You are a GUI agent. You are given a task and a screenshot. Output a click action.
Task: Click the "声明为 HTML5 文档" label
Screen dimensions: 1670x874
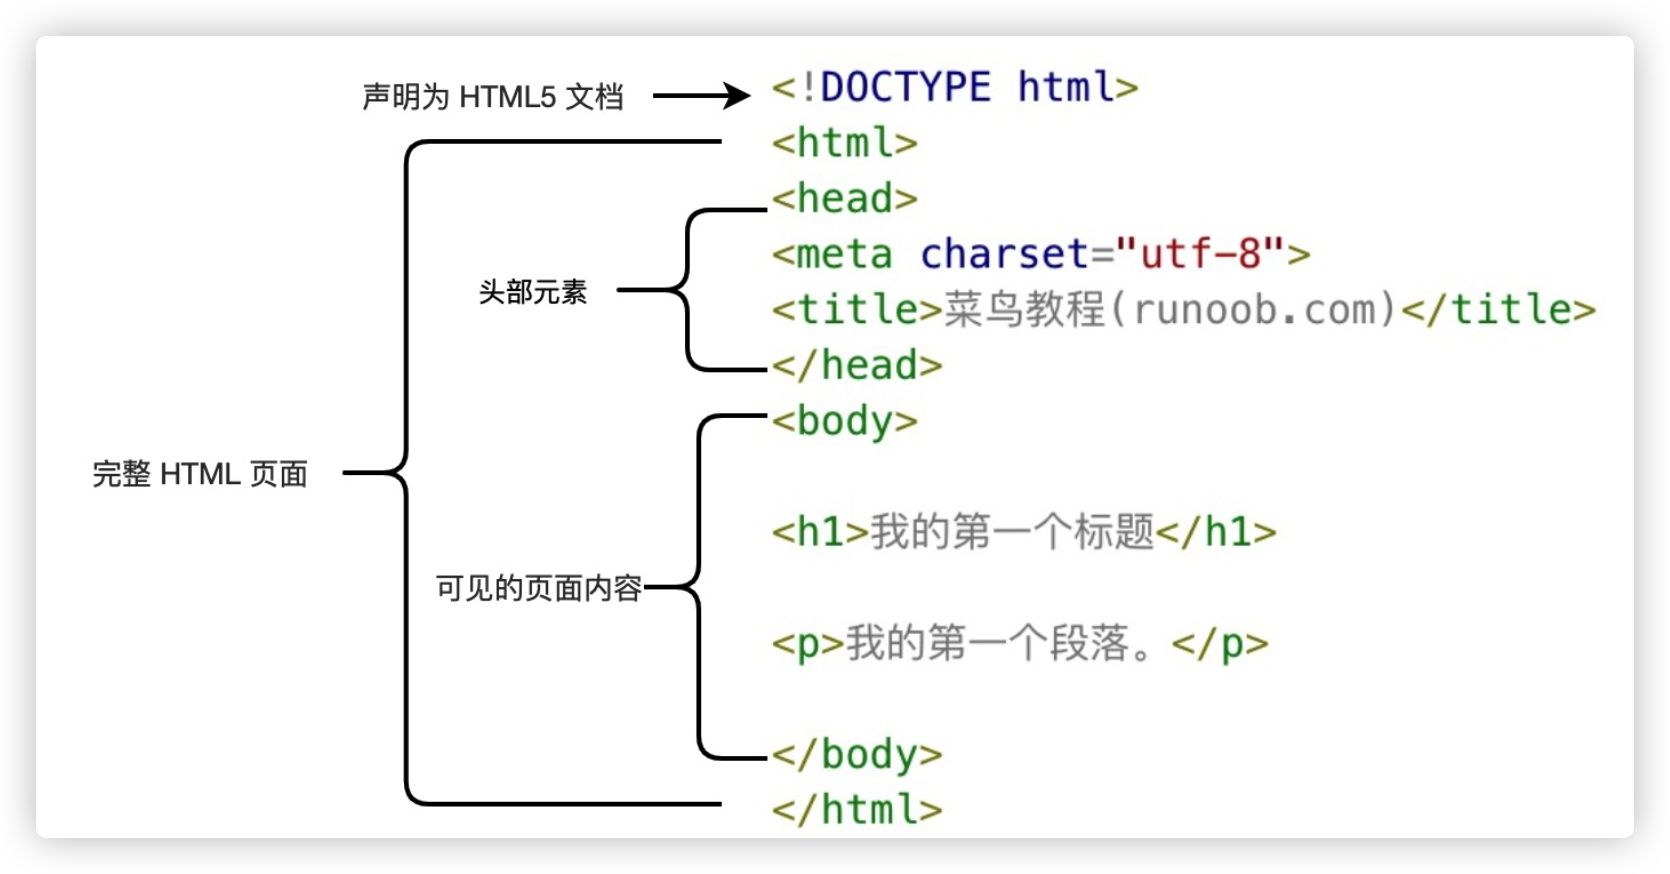pyautogui.click(x=492, y=97)
